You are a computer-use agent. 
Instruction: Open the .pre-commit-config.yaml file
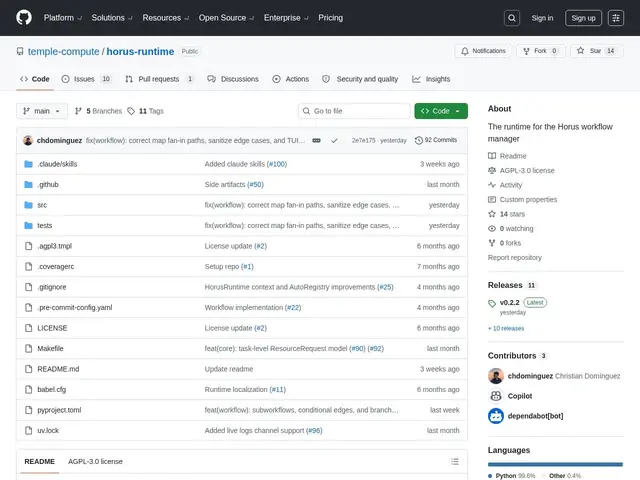tap(75, 307)
